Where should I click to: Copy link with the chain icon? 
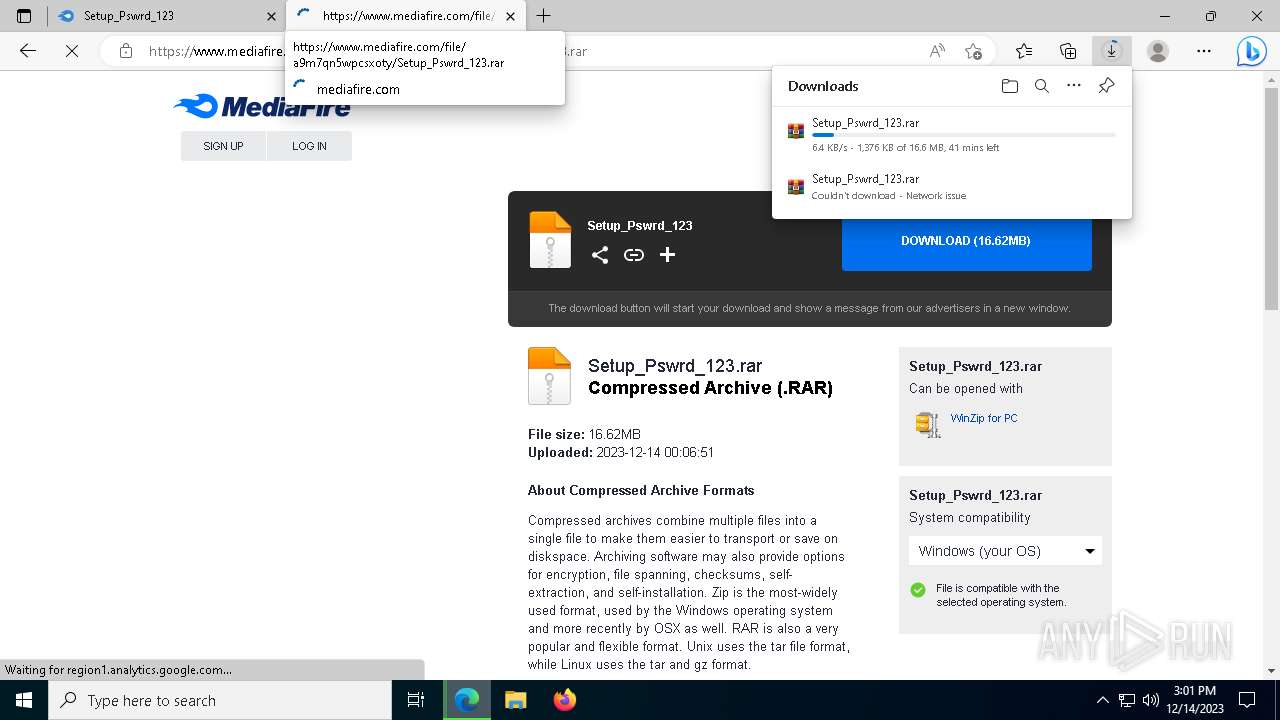[x=634, y=255]
